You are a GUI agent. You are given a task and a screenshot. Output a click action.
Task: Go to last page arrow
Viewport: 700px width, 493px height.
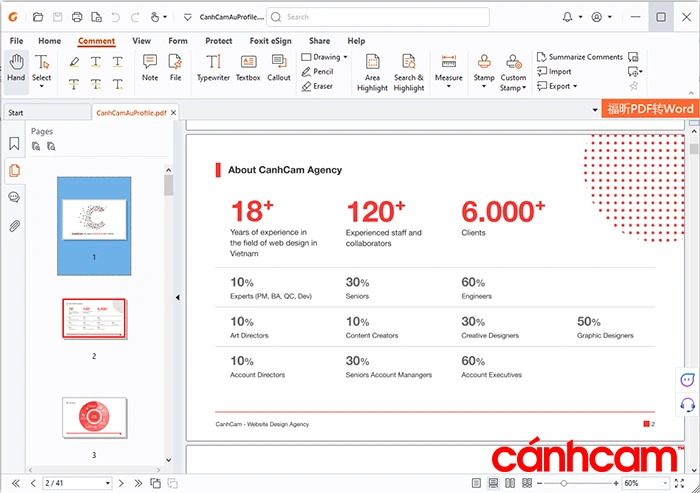138,483
